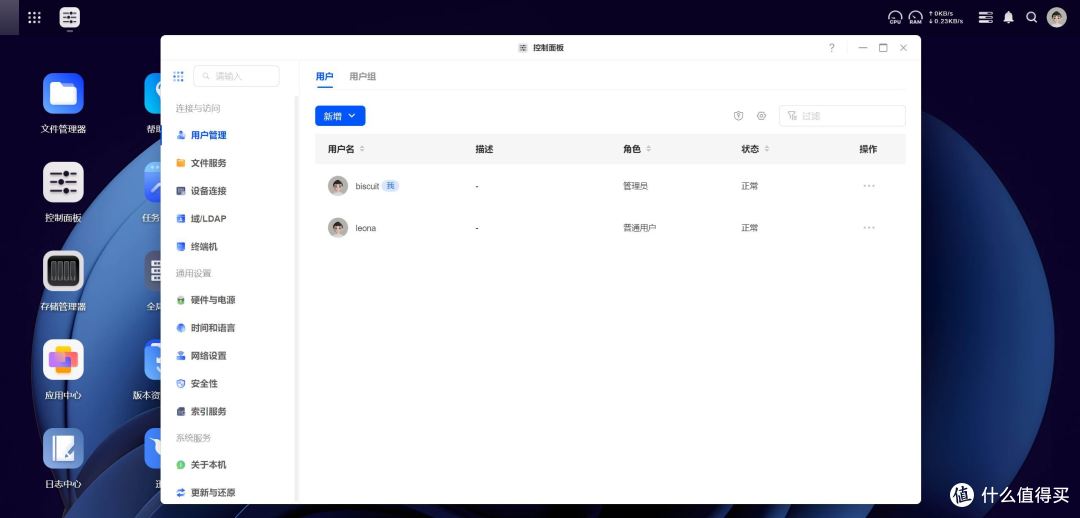Click the help question mark icon
The width and height of the screenshot is (1080, 518).
831,48
